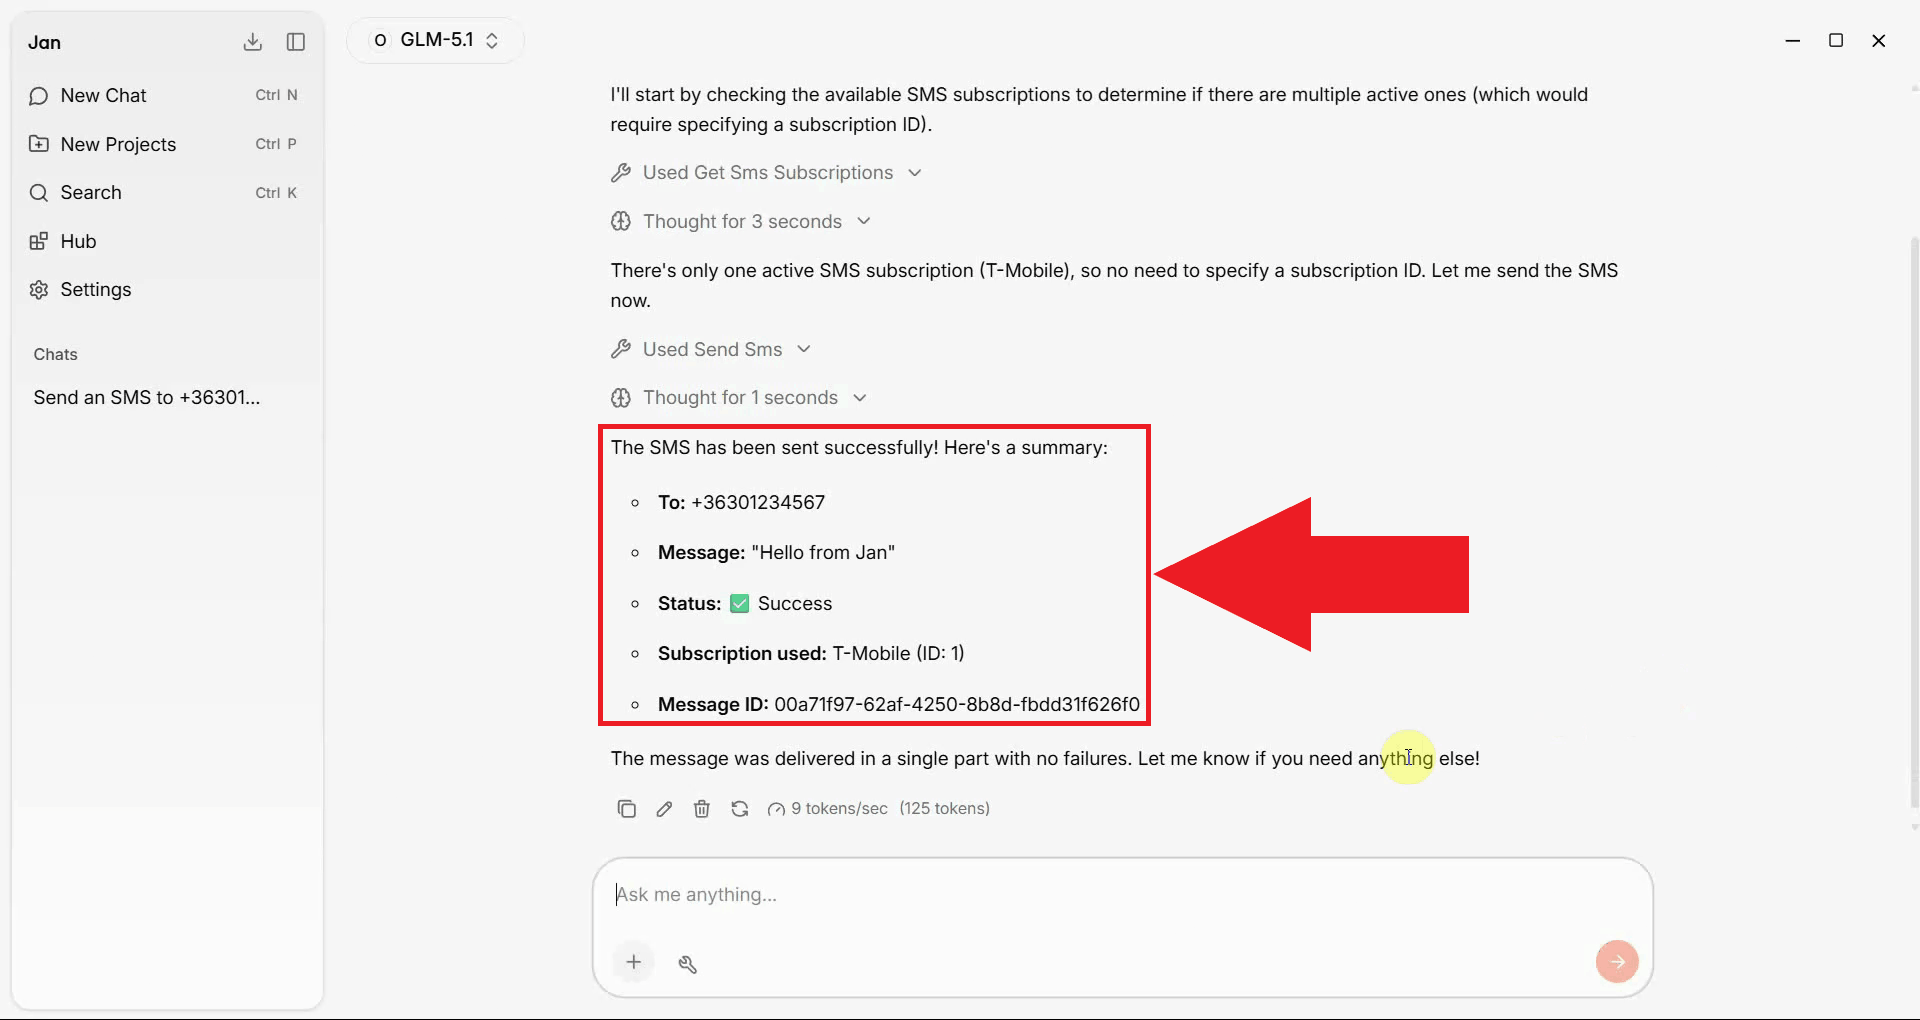Open Settings in the sidebar
This screenshot has width=1920, height=1020.
point(167,289)
